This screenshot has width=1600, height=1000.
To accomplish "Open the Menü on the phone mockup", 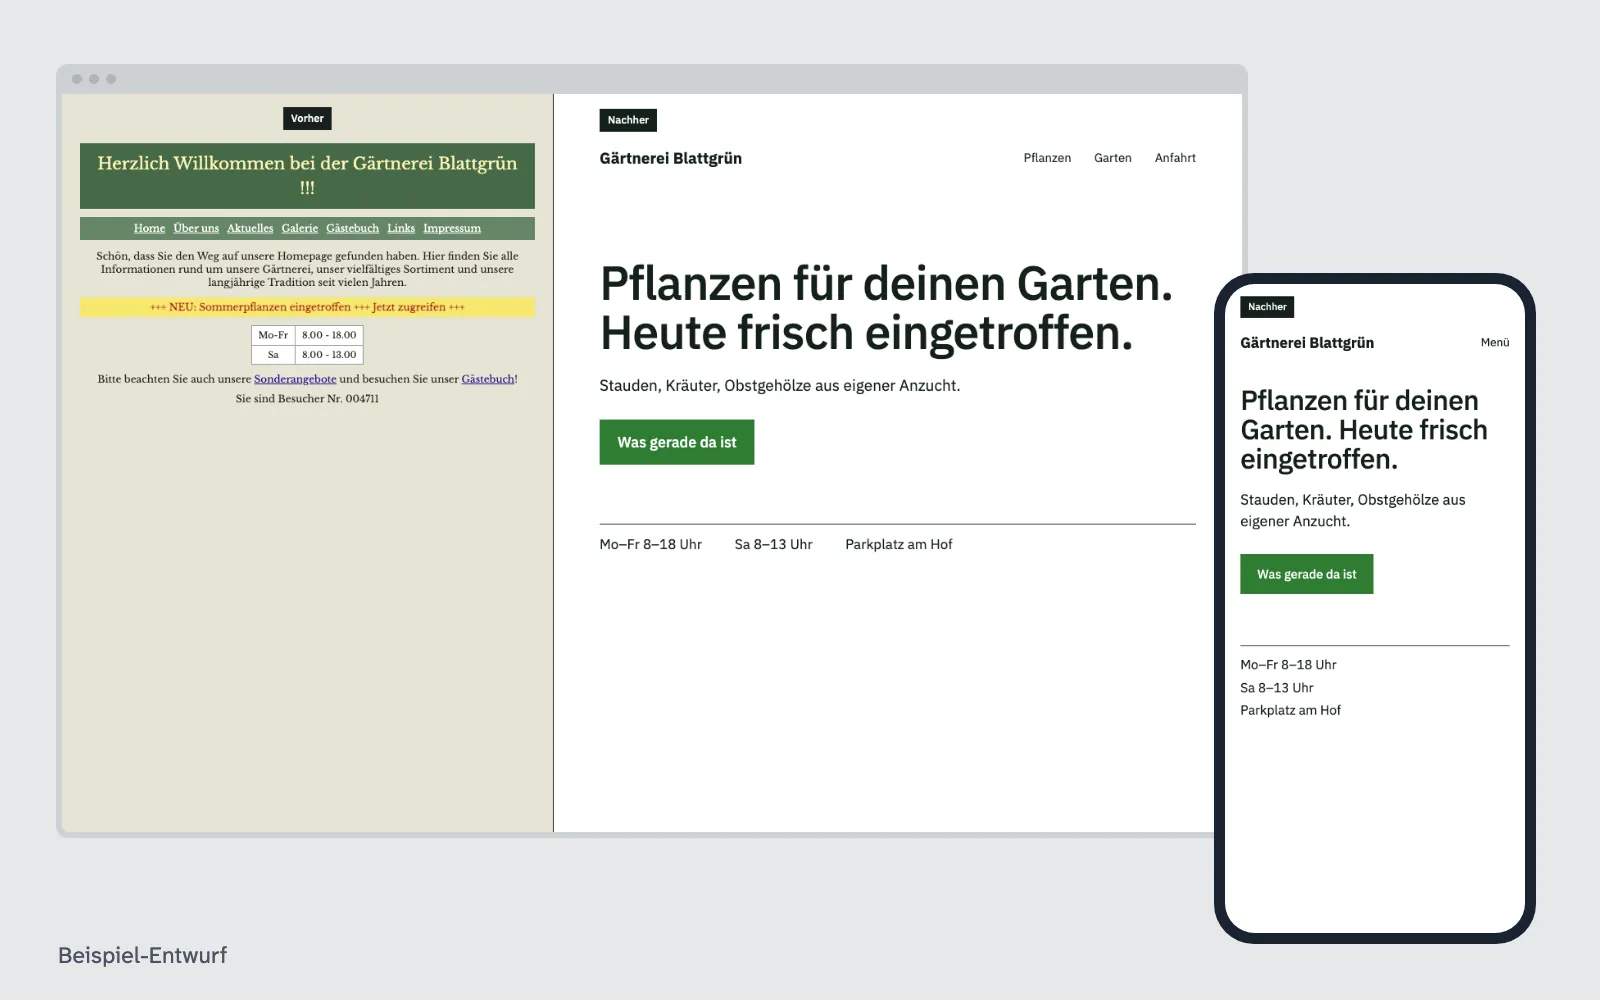I will click(1495, 342).
